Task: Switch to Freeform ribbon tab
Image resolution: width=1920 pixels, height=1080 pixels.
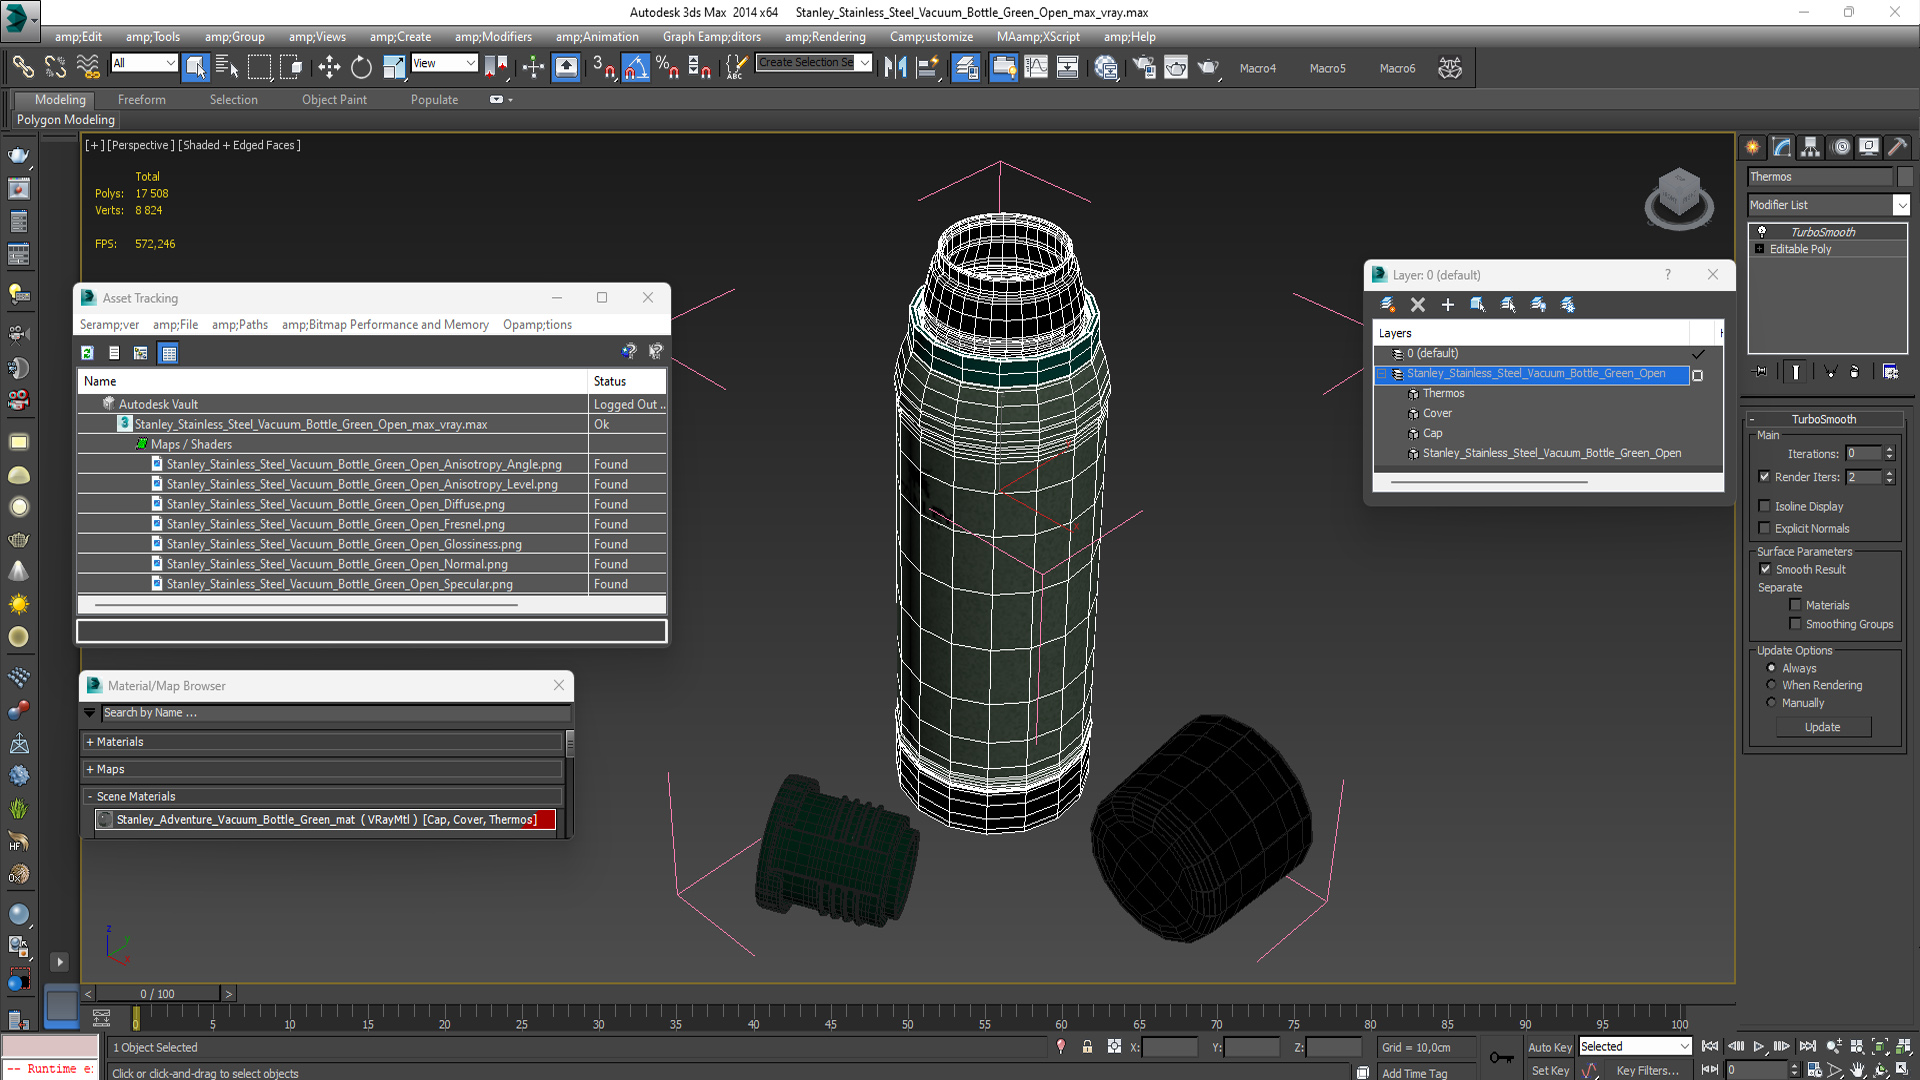Action: 142,100
